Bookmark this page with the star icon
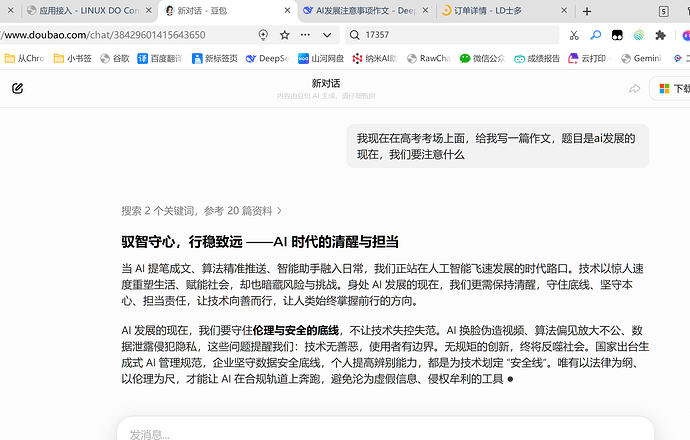The height and width of the screenshot is (440, 690). [x=285, y=35]
